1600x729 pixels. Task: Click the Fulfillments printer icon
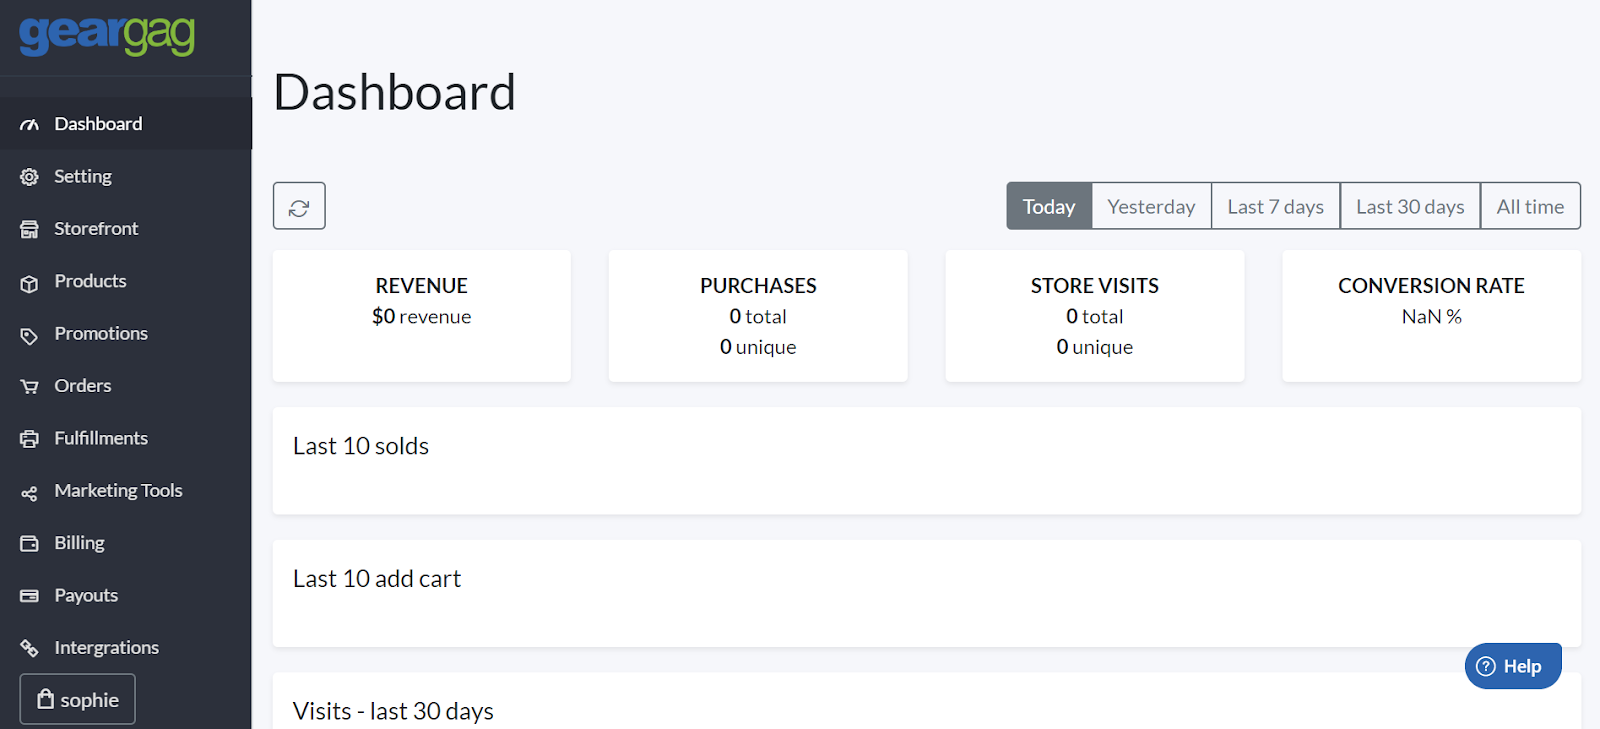(x=29, y=439)
